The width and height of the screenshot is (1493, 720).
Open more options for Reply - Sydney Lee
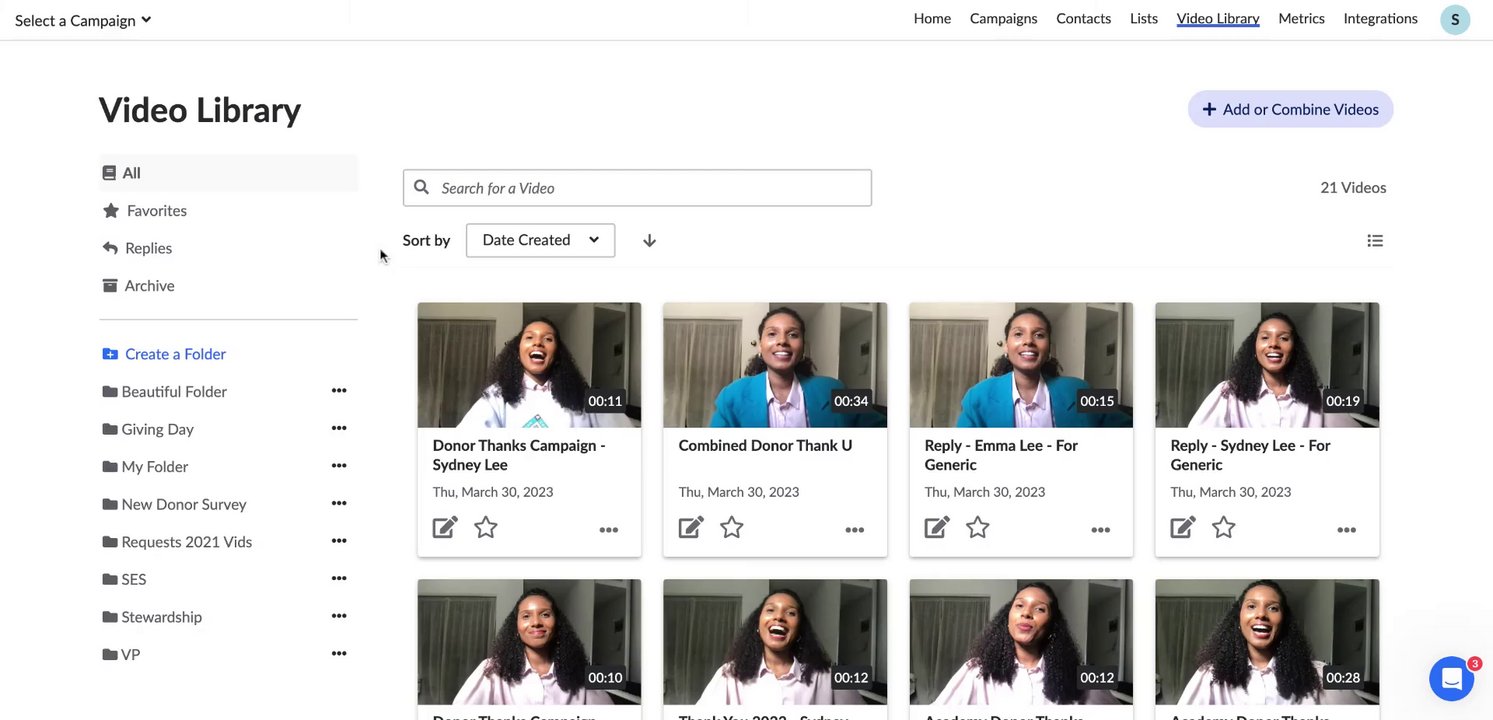1346,530
